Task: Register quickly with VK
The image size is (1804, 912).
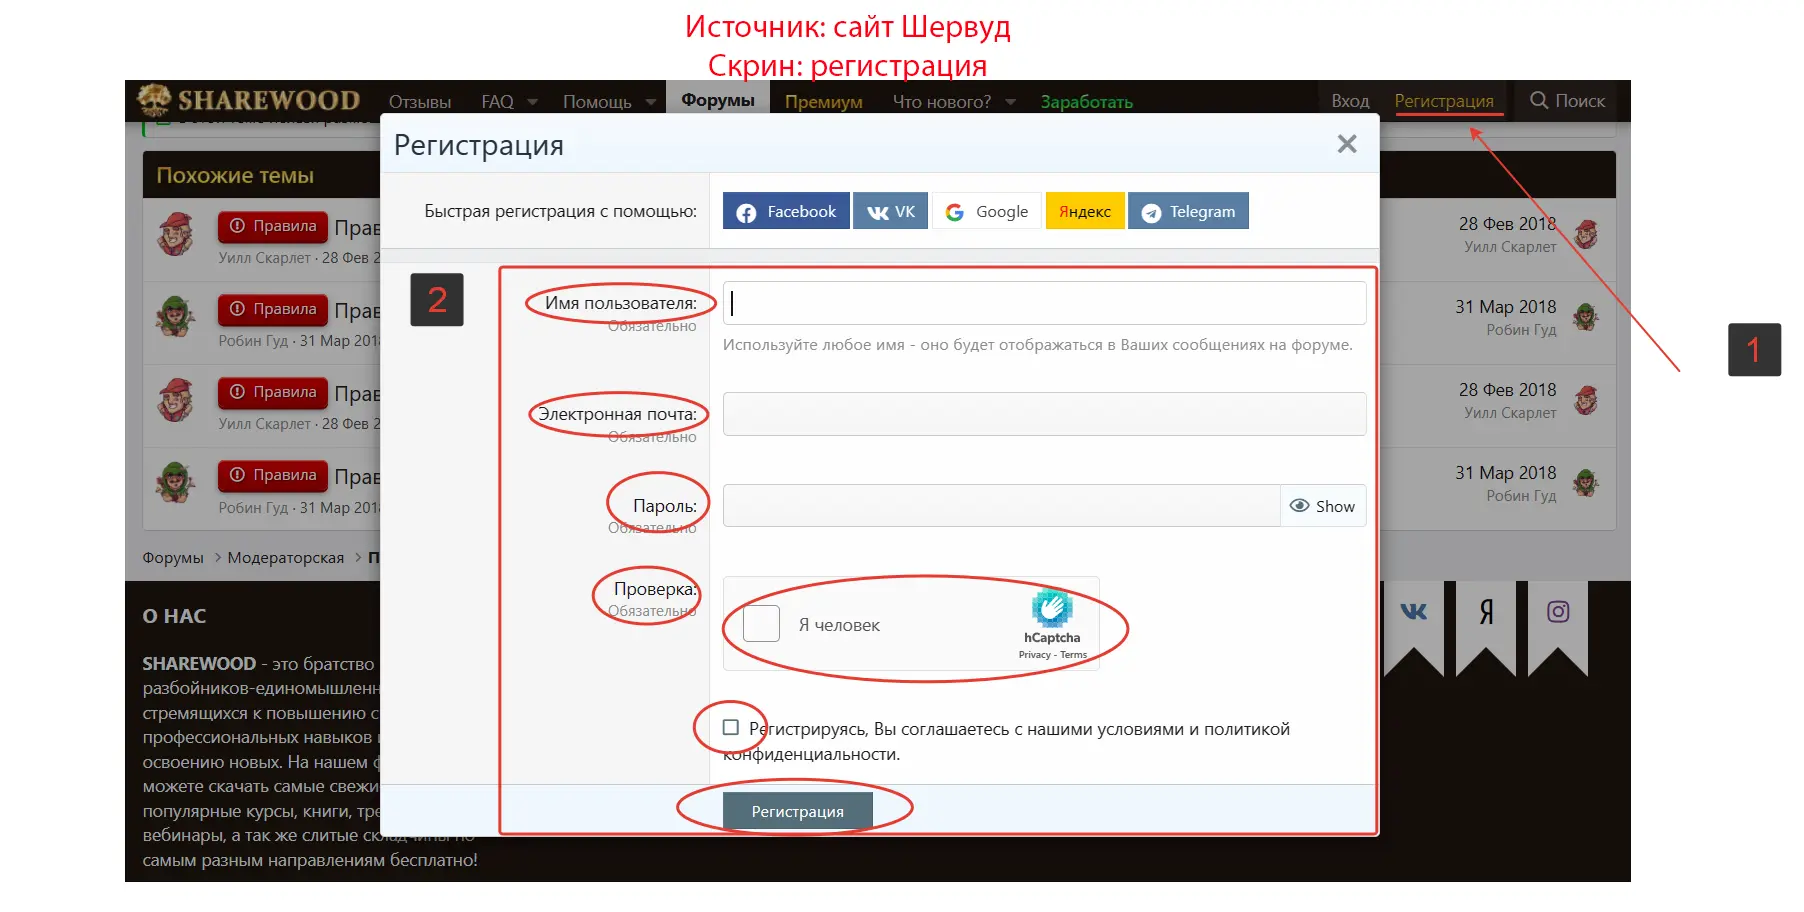Action: pyautogui.click(x=891, y=211)
